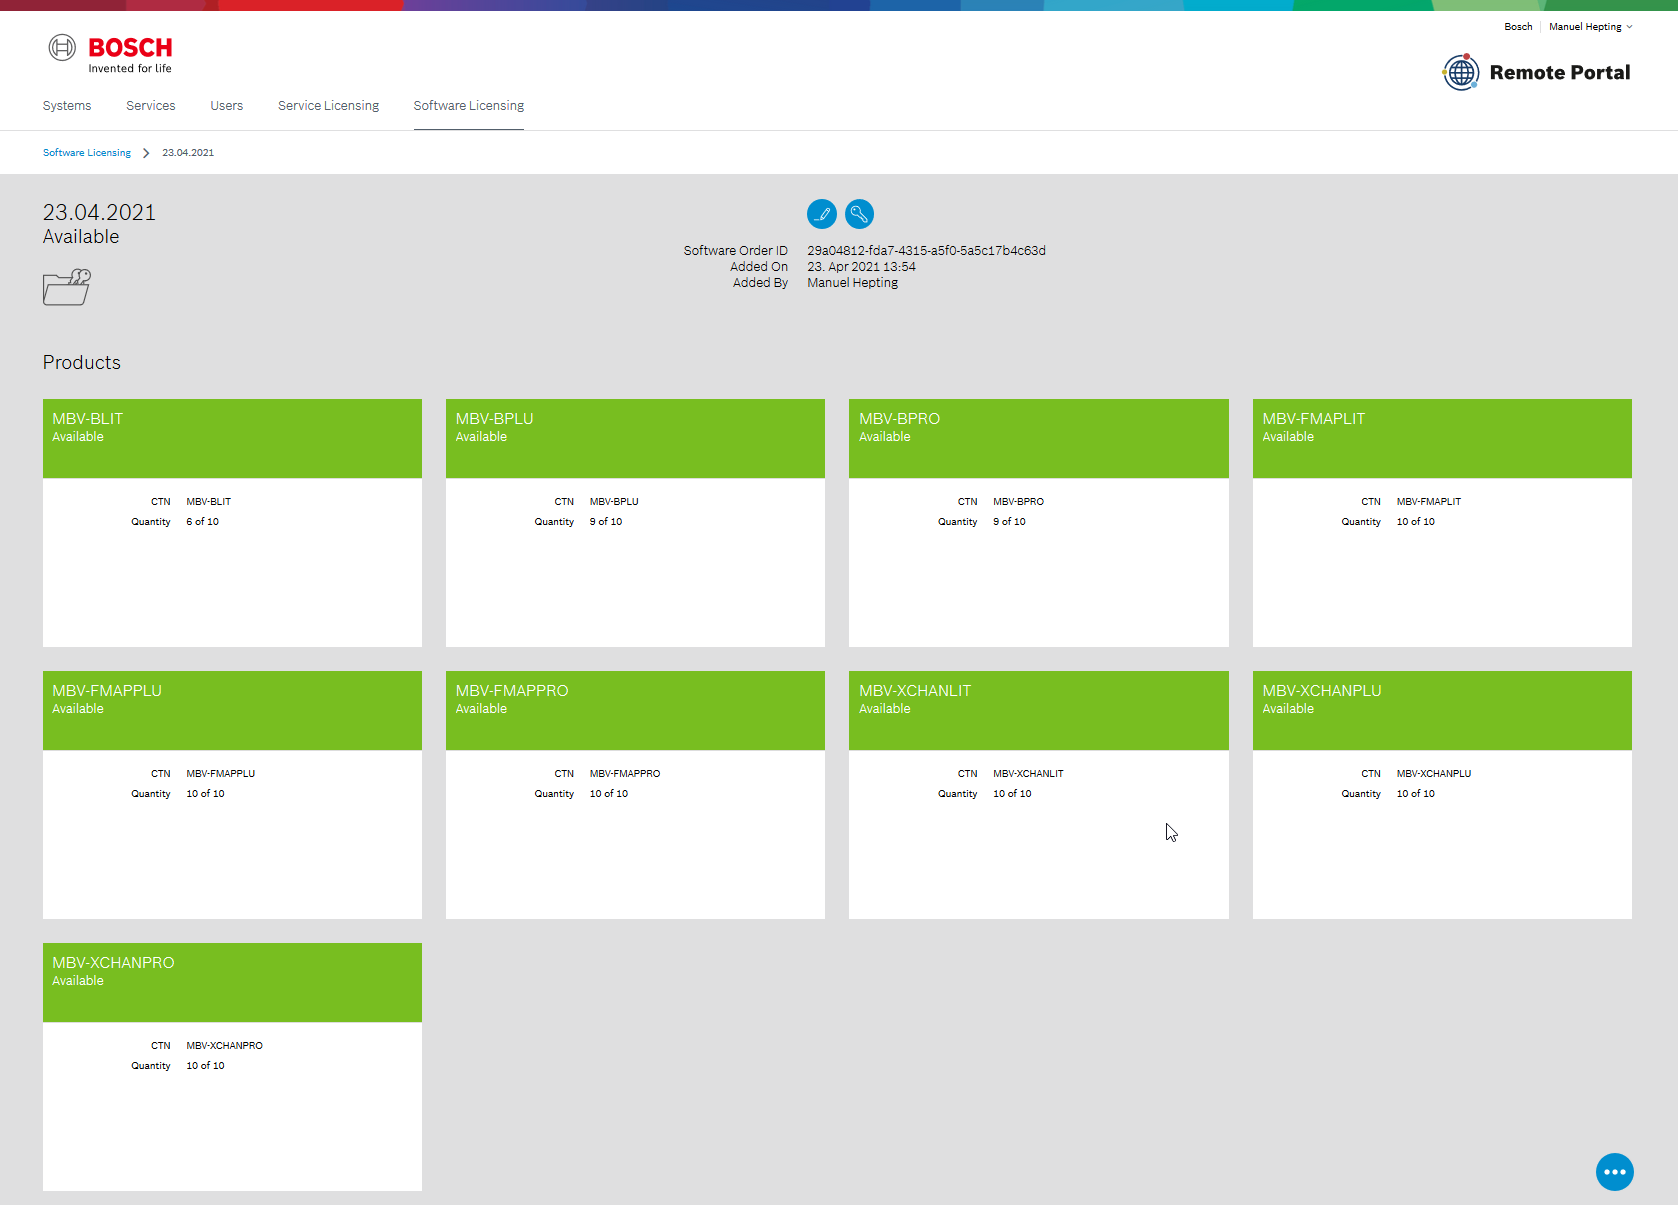Open the MBV-BLIT product card header
Image resolution: width=1679 pixels, height=1205 pixels.
tap(232, 439)
